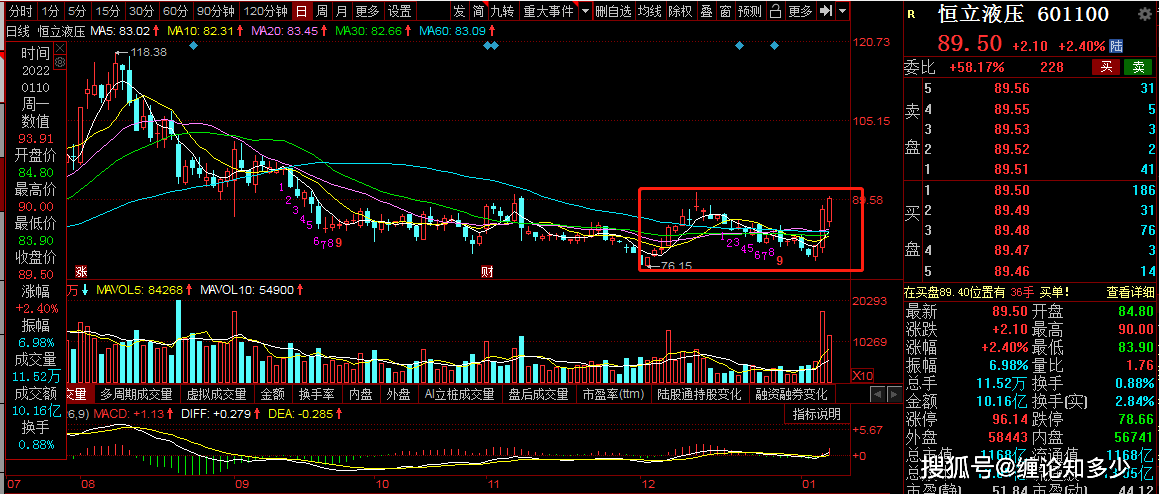Viewport: 1159px width, 494px height.
Task: Click the 查看详细 link in order panel
Action: pyautogui.click(x=1130, y=293)
